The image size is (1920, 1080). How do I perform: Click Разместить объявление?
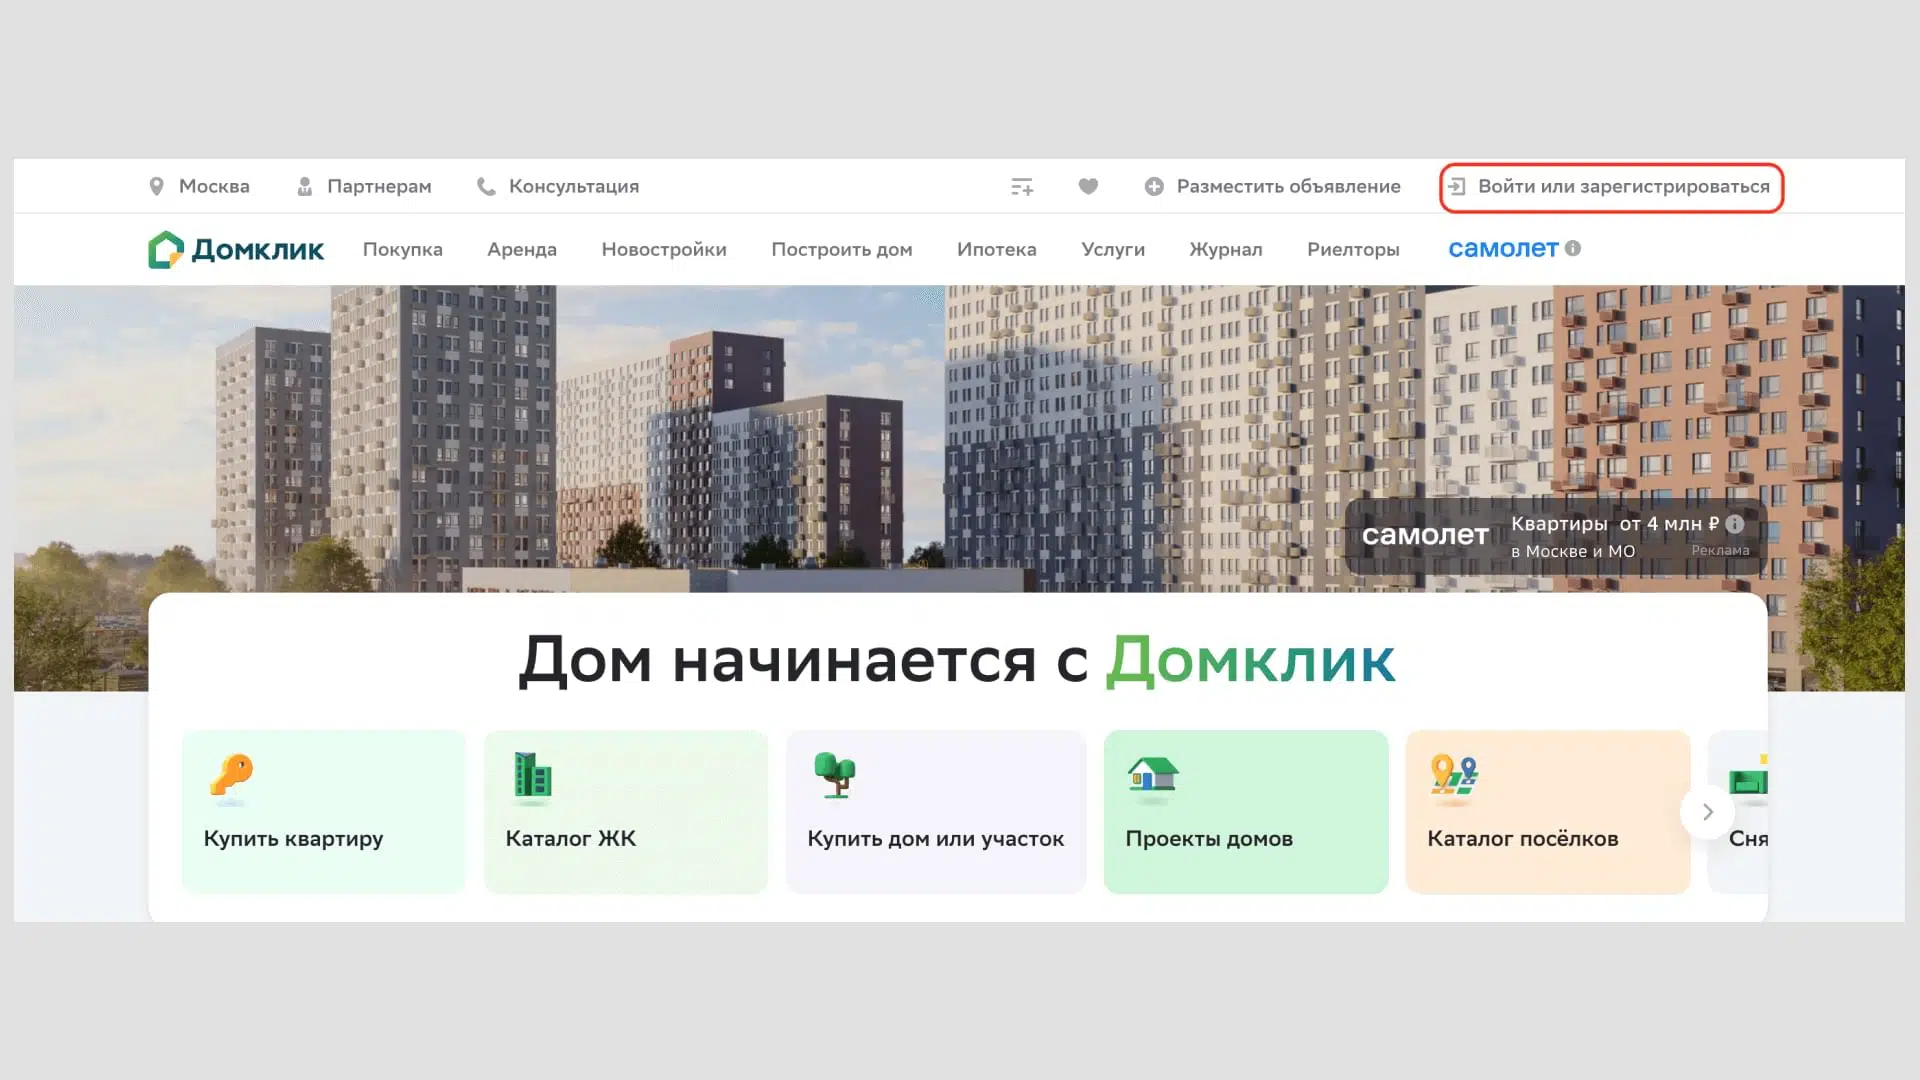(1288, 187)
